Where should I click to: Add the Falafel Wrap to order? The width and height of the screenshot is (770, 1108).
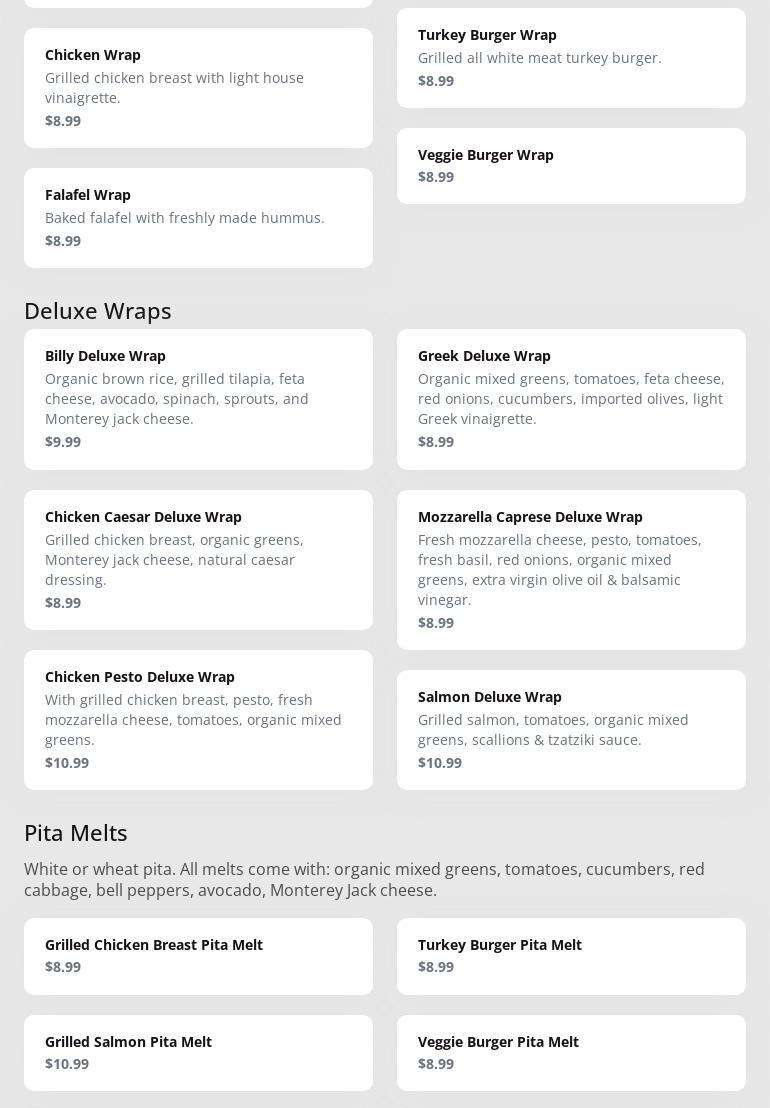[198, 218]
